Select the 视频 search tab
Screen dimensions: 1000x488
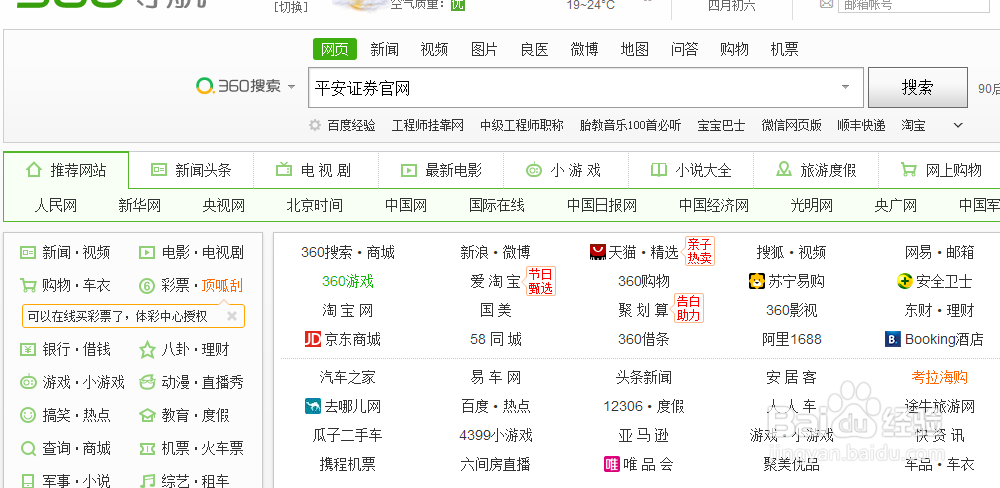click(x=434, y=49)
